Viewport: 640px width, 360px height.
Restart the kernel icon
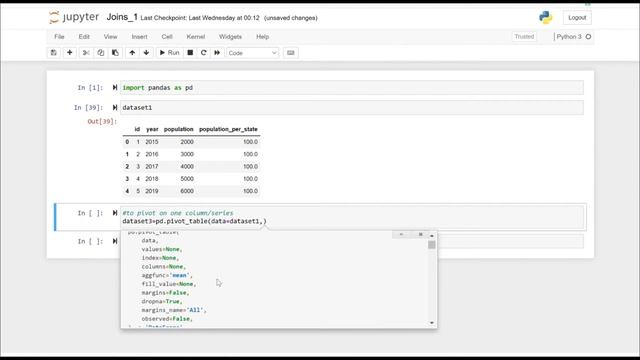coord(204,53)
